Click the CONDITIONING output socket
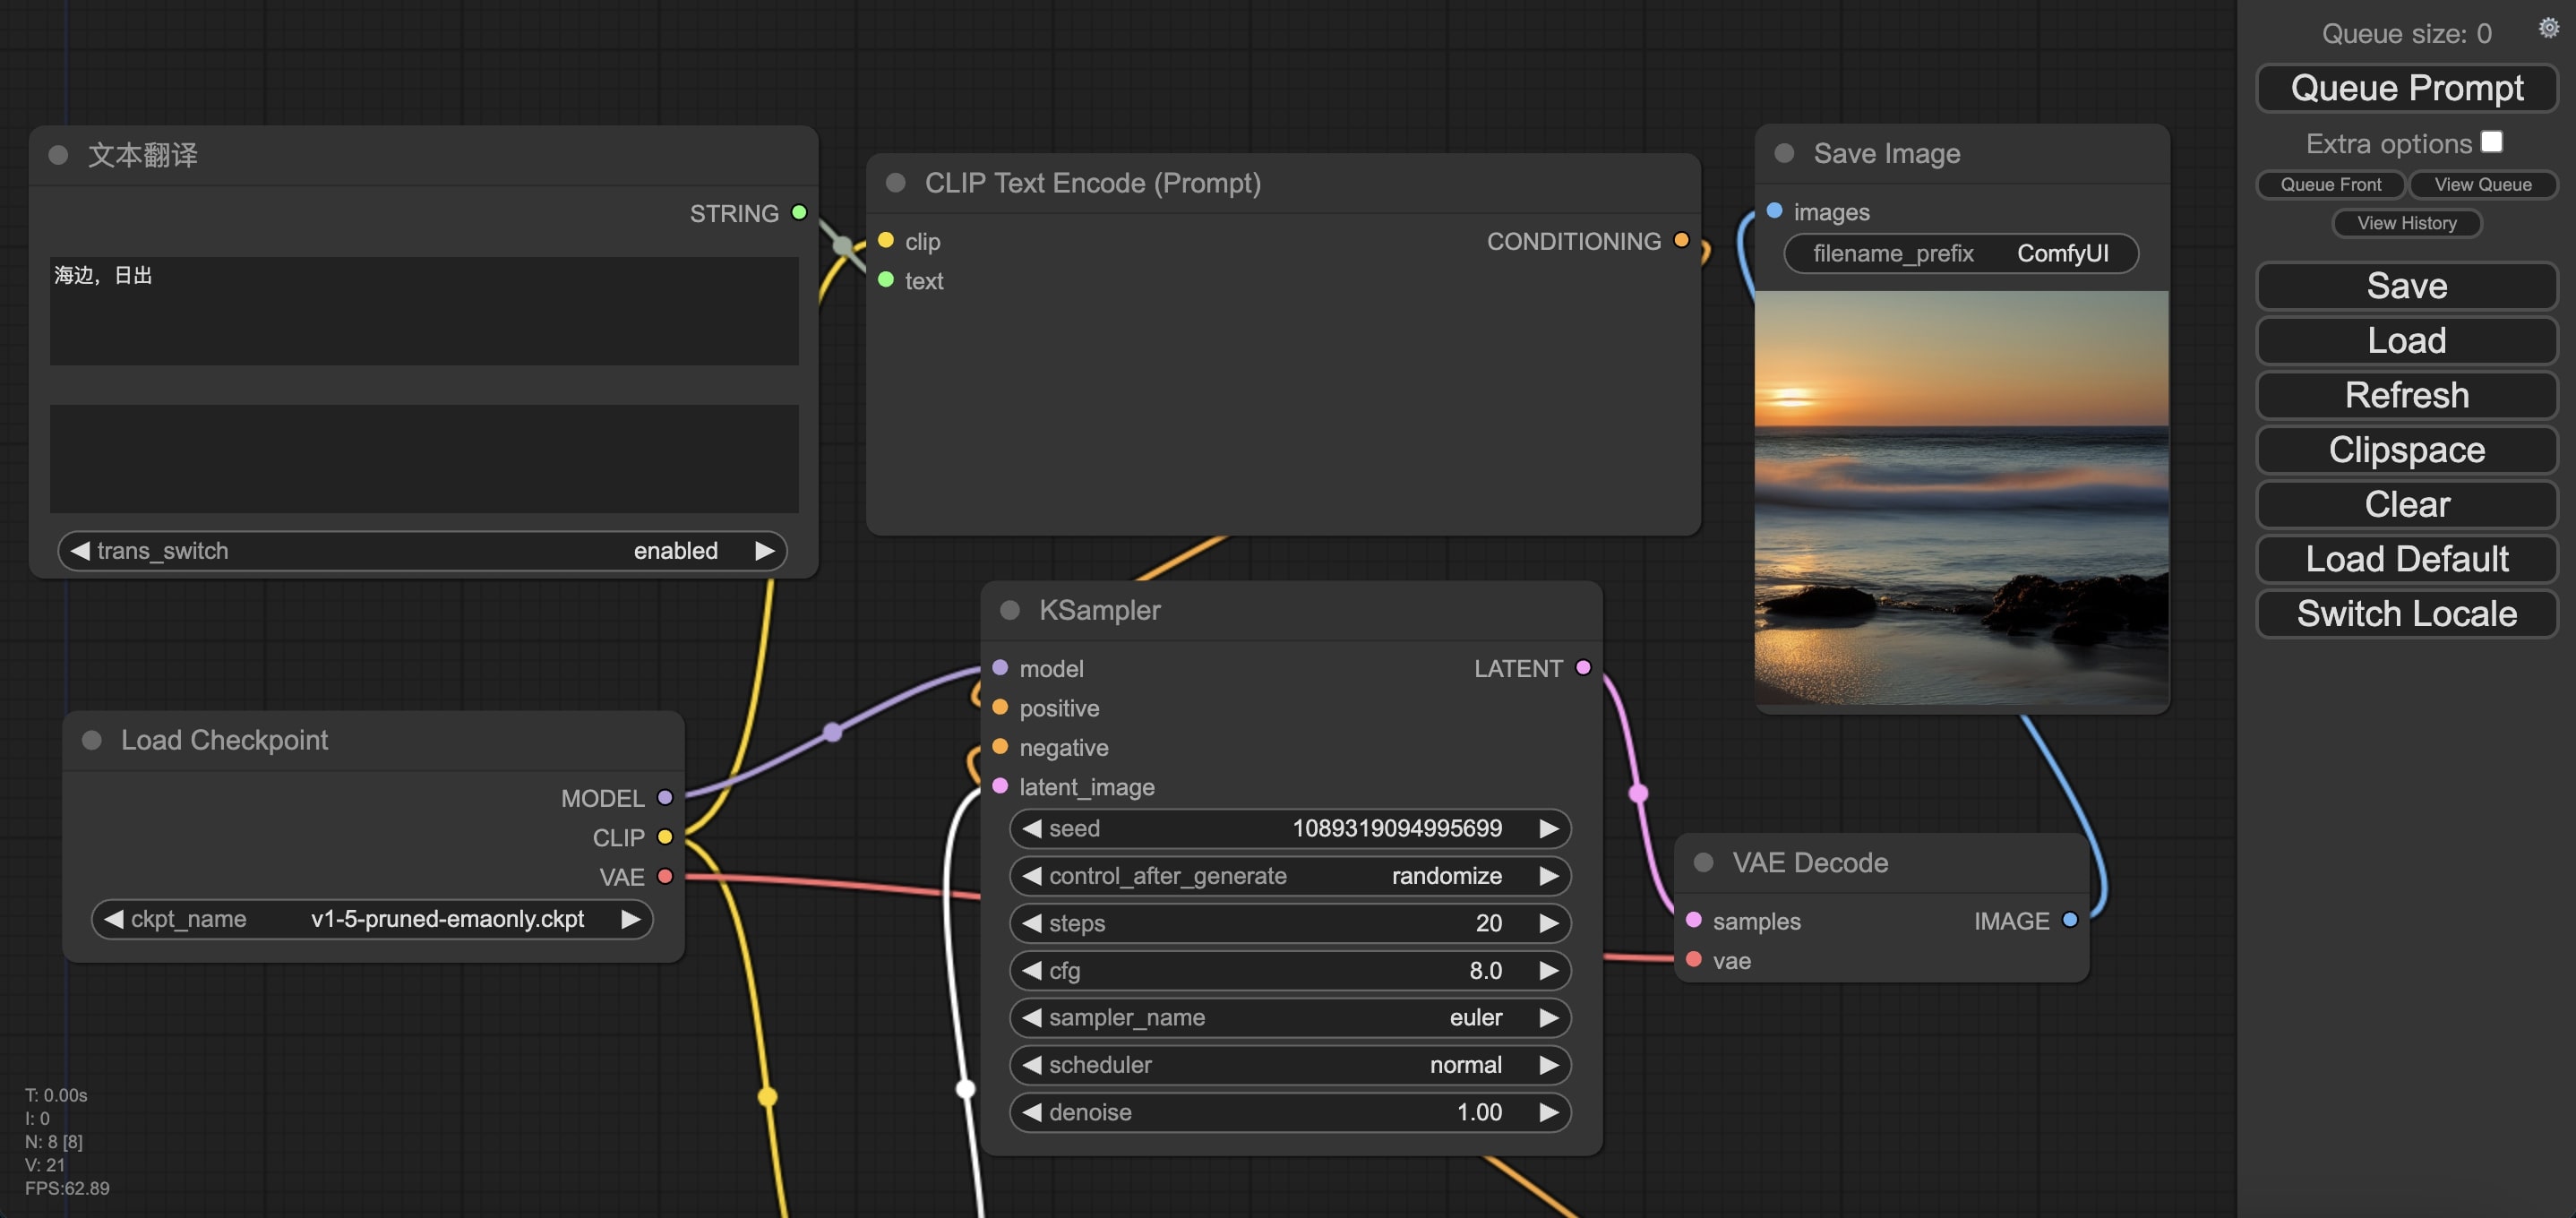 click(x=1681, y=240)
